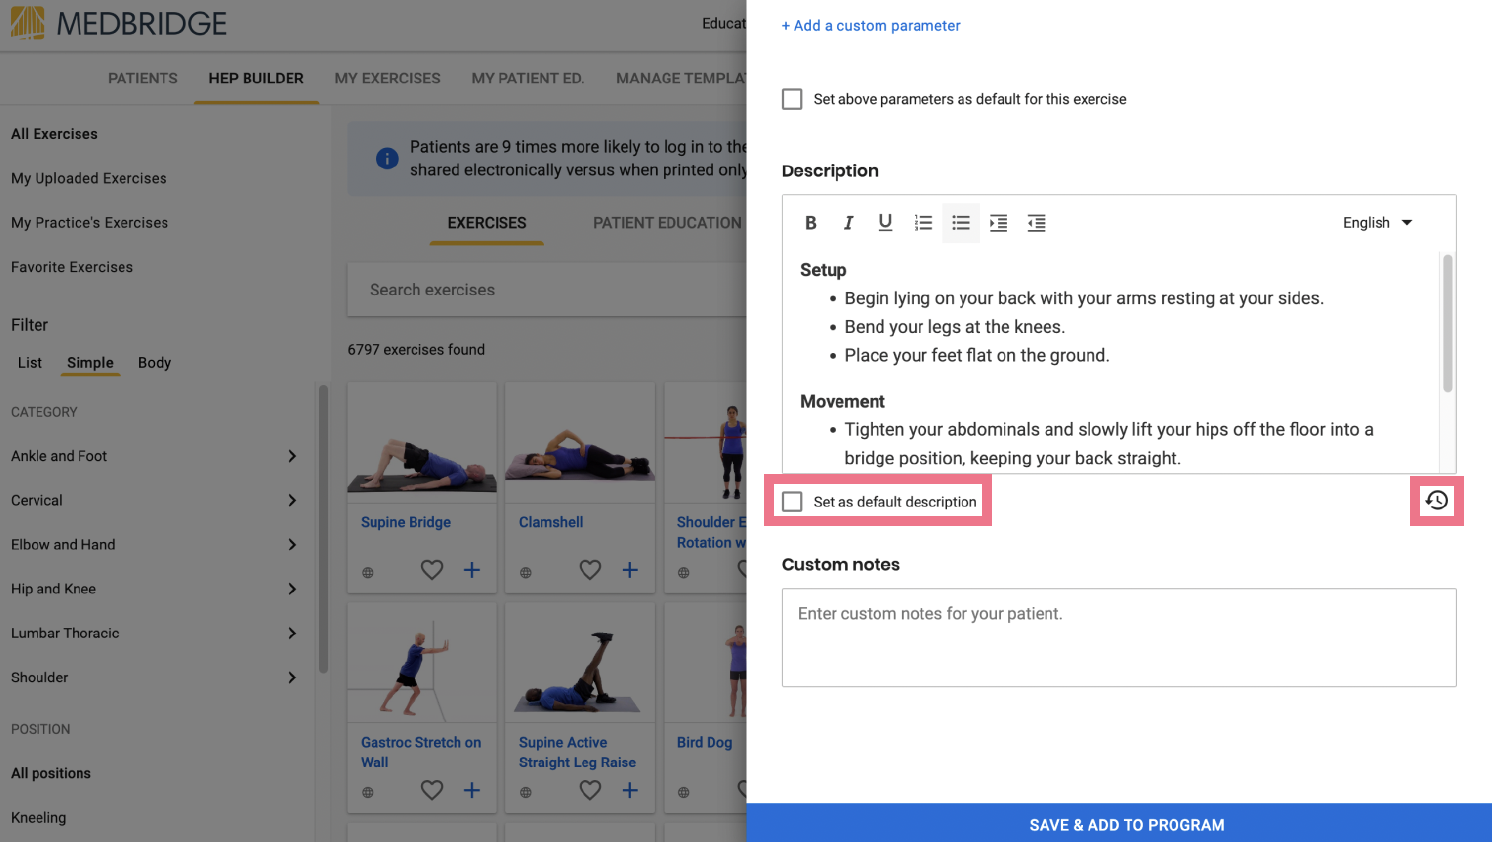Open My Practice's Exercises
Screen dimensions: 1492x842
[89, 223]
